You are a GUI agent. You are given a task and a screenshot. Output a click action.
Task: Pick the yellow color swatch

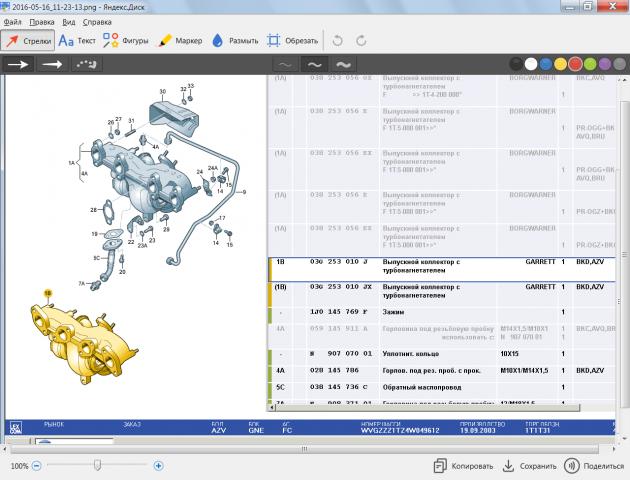(x=560, y=64)
